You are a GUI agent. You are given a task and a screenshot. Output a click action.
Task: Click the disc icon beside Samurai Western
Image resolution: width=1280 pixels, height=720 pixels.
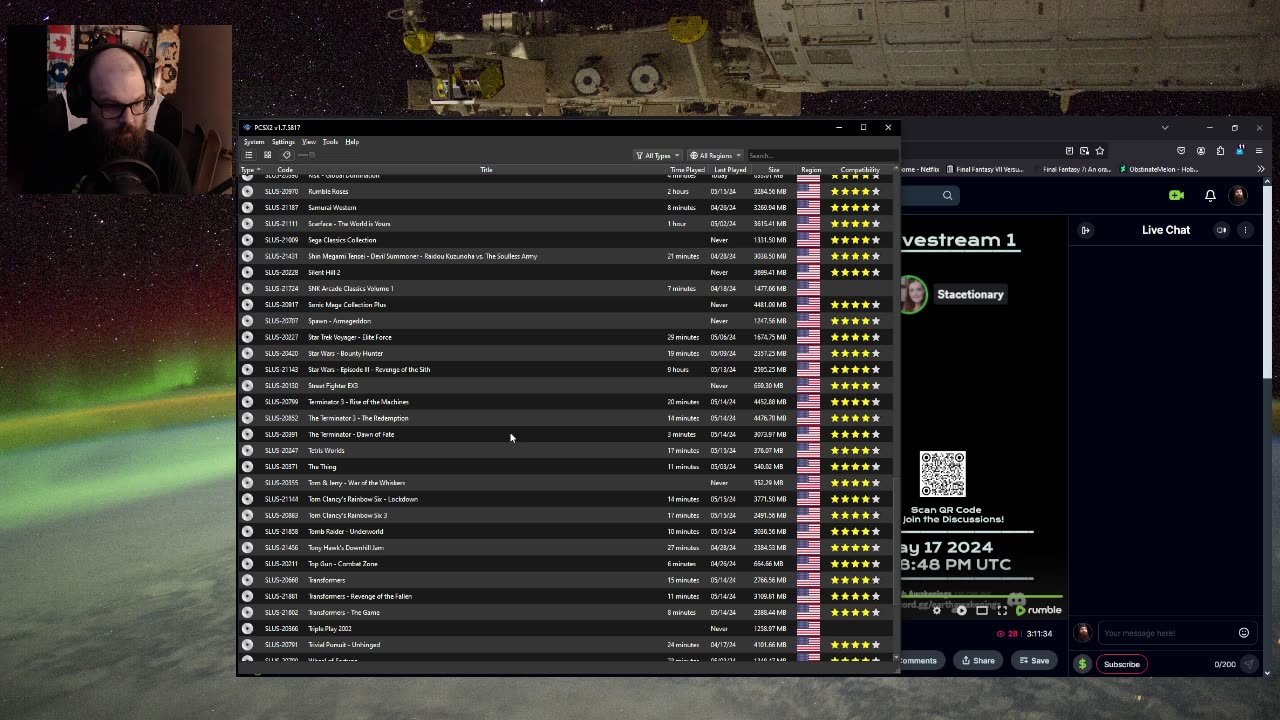pos(247,207)
